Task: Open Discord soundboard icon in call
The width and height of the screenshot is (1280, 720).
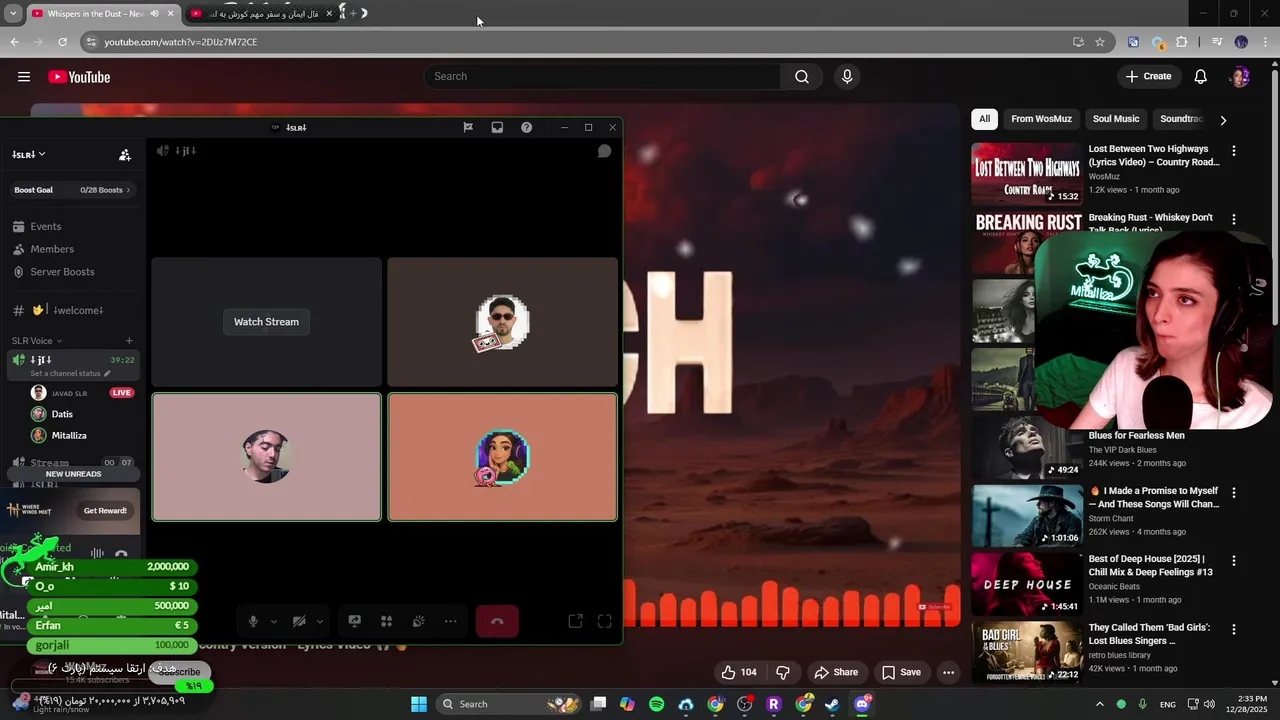Action: (419, 621)
